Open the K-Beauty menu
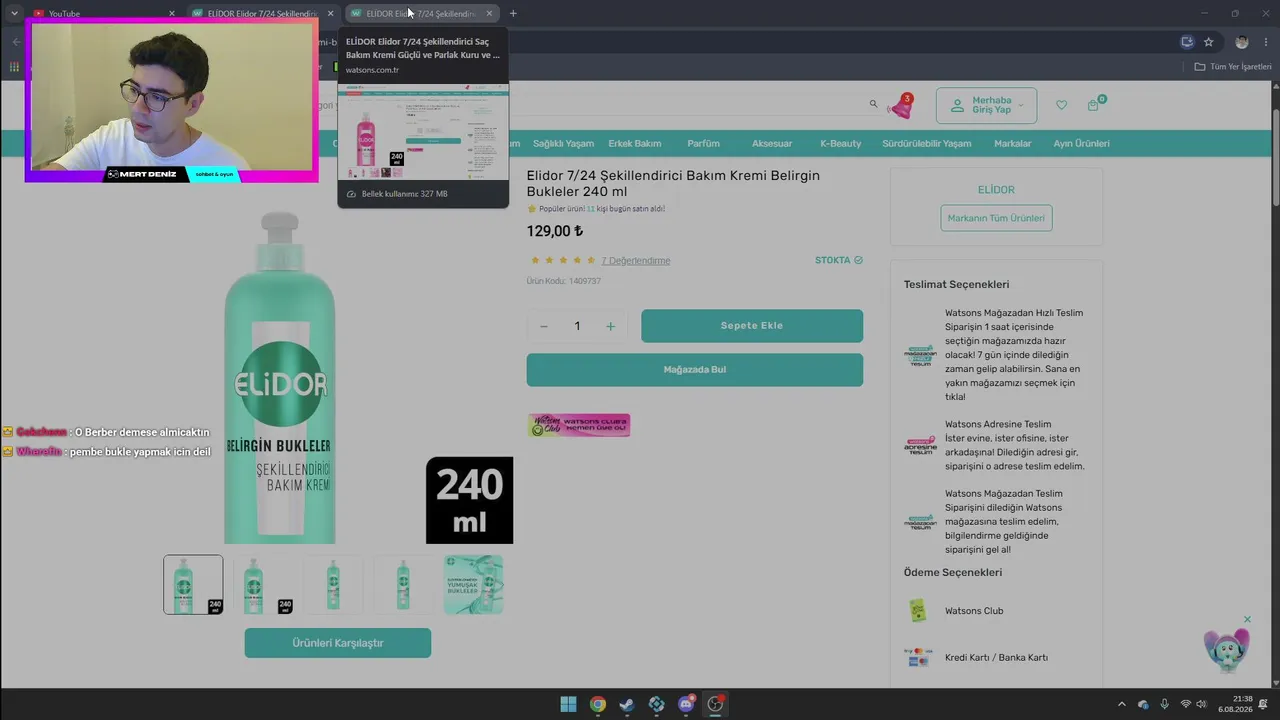The height and width of the screenshot is (720, 1280). click(840, 143)
